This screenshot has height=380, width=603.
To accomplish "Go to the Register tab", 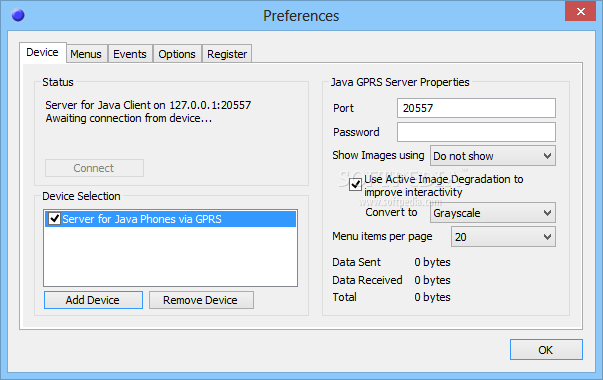I will coord(227,54).
